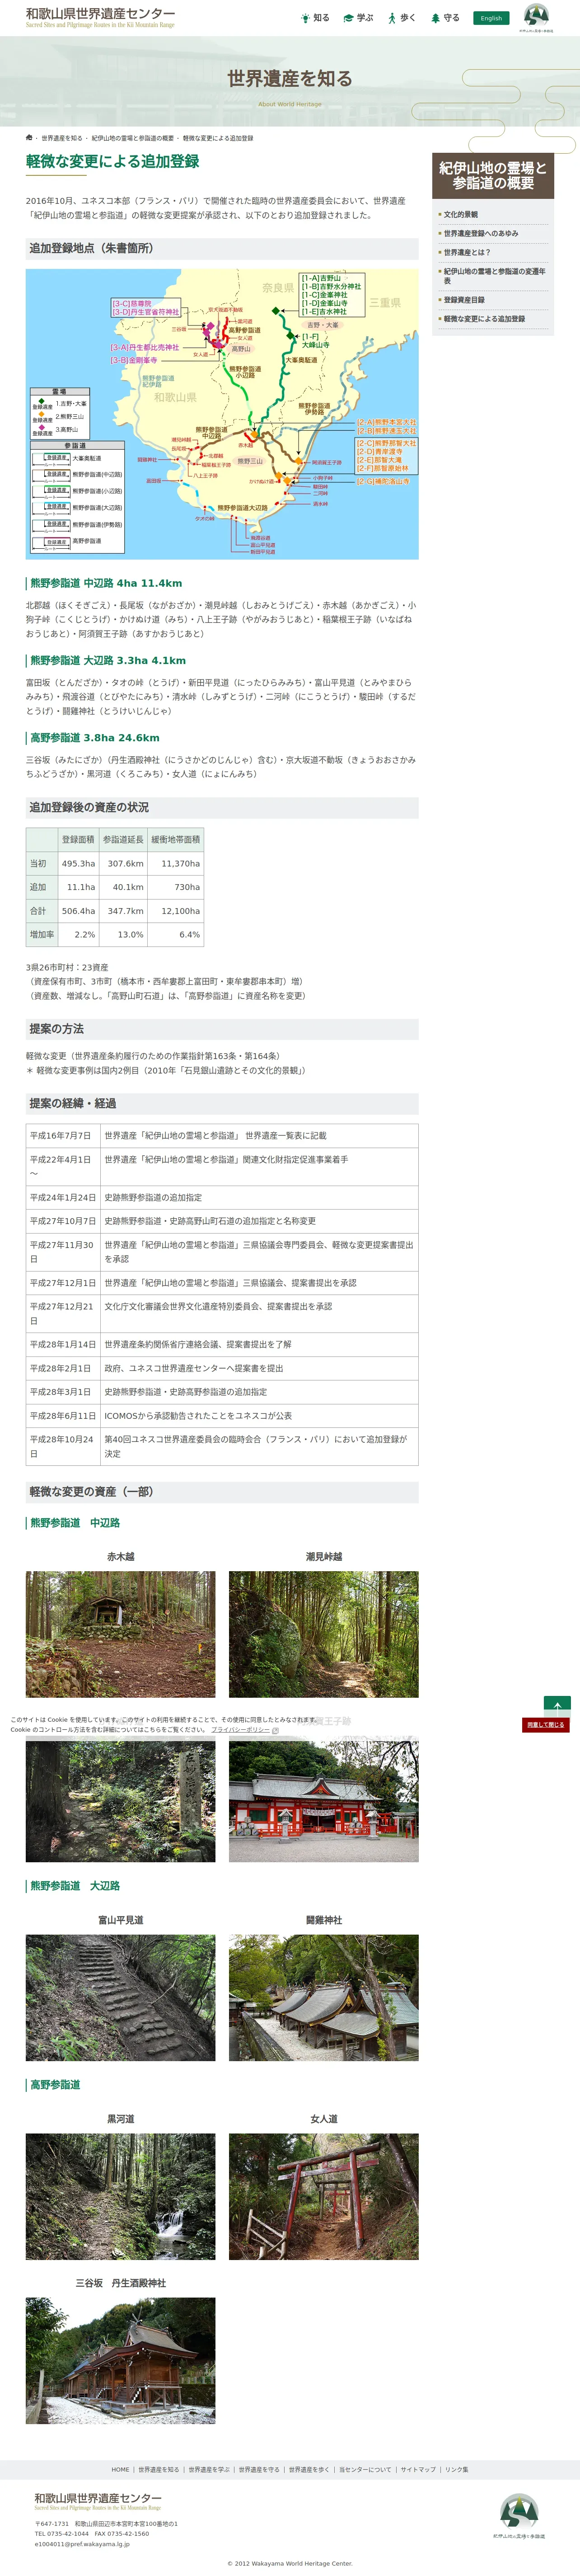View the 潮見峠越 photo
The image size is (580, 2576).
[x=324, y=1634]
